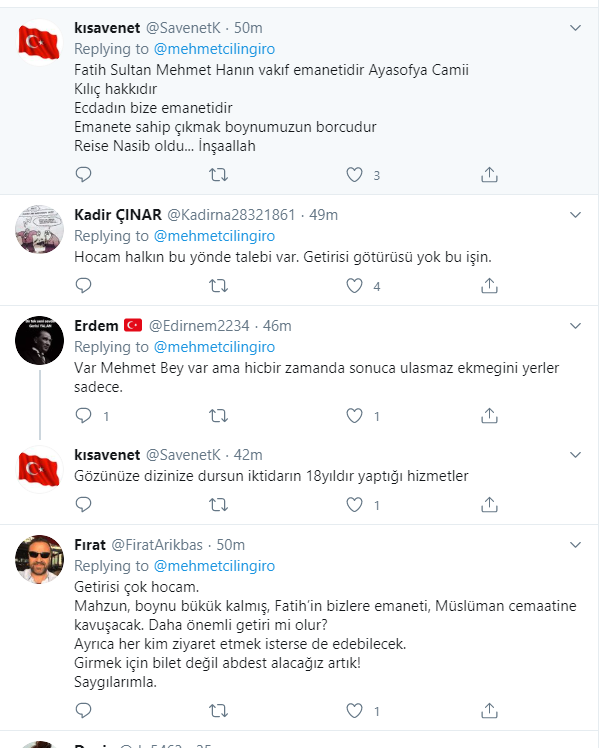The width and height of the screenshot is (609, 748).
Task: Open more options for kısavenet's top tweet
Action: [x=575, y=26]
